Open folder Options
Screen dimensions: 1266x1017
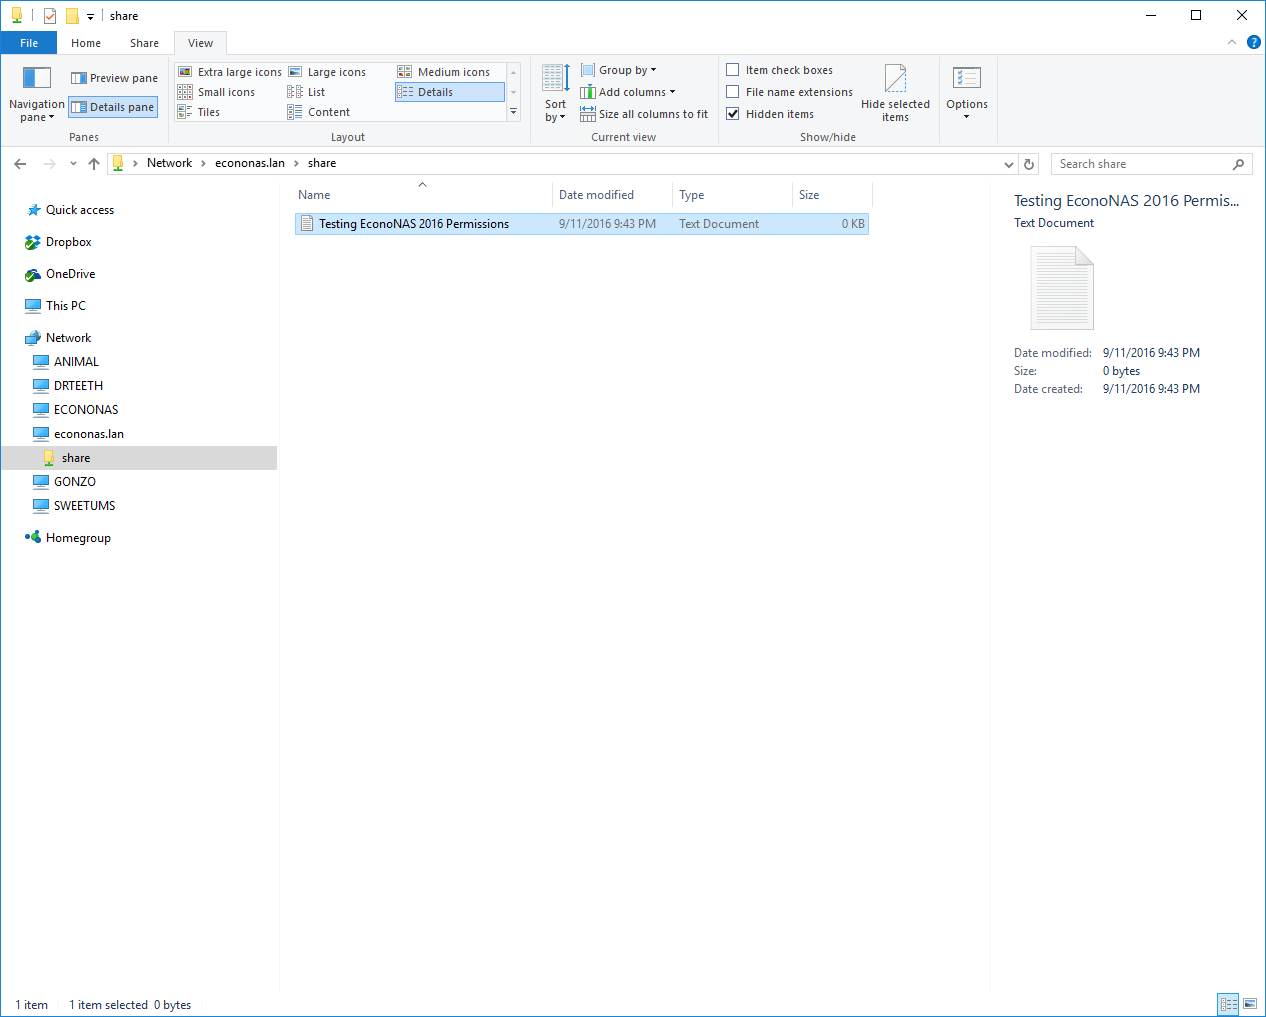tap(967, 94)
